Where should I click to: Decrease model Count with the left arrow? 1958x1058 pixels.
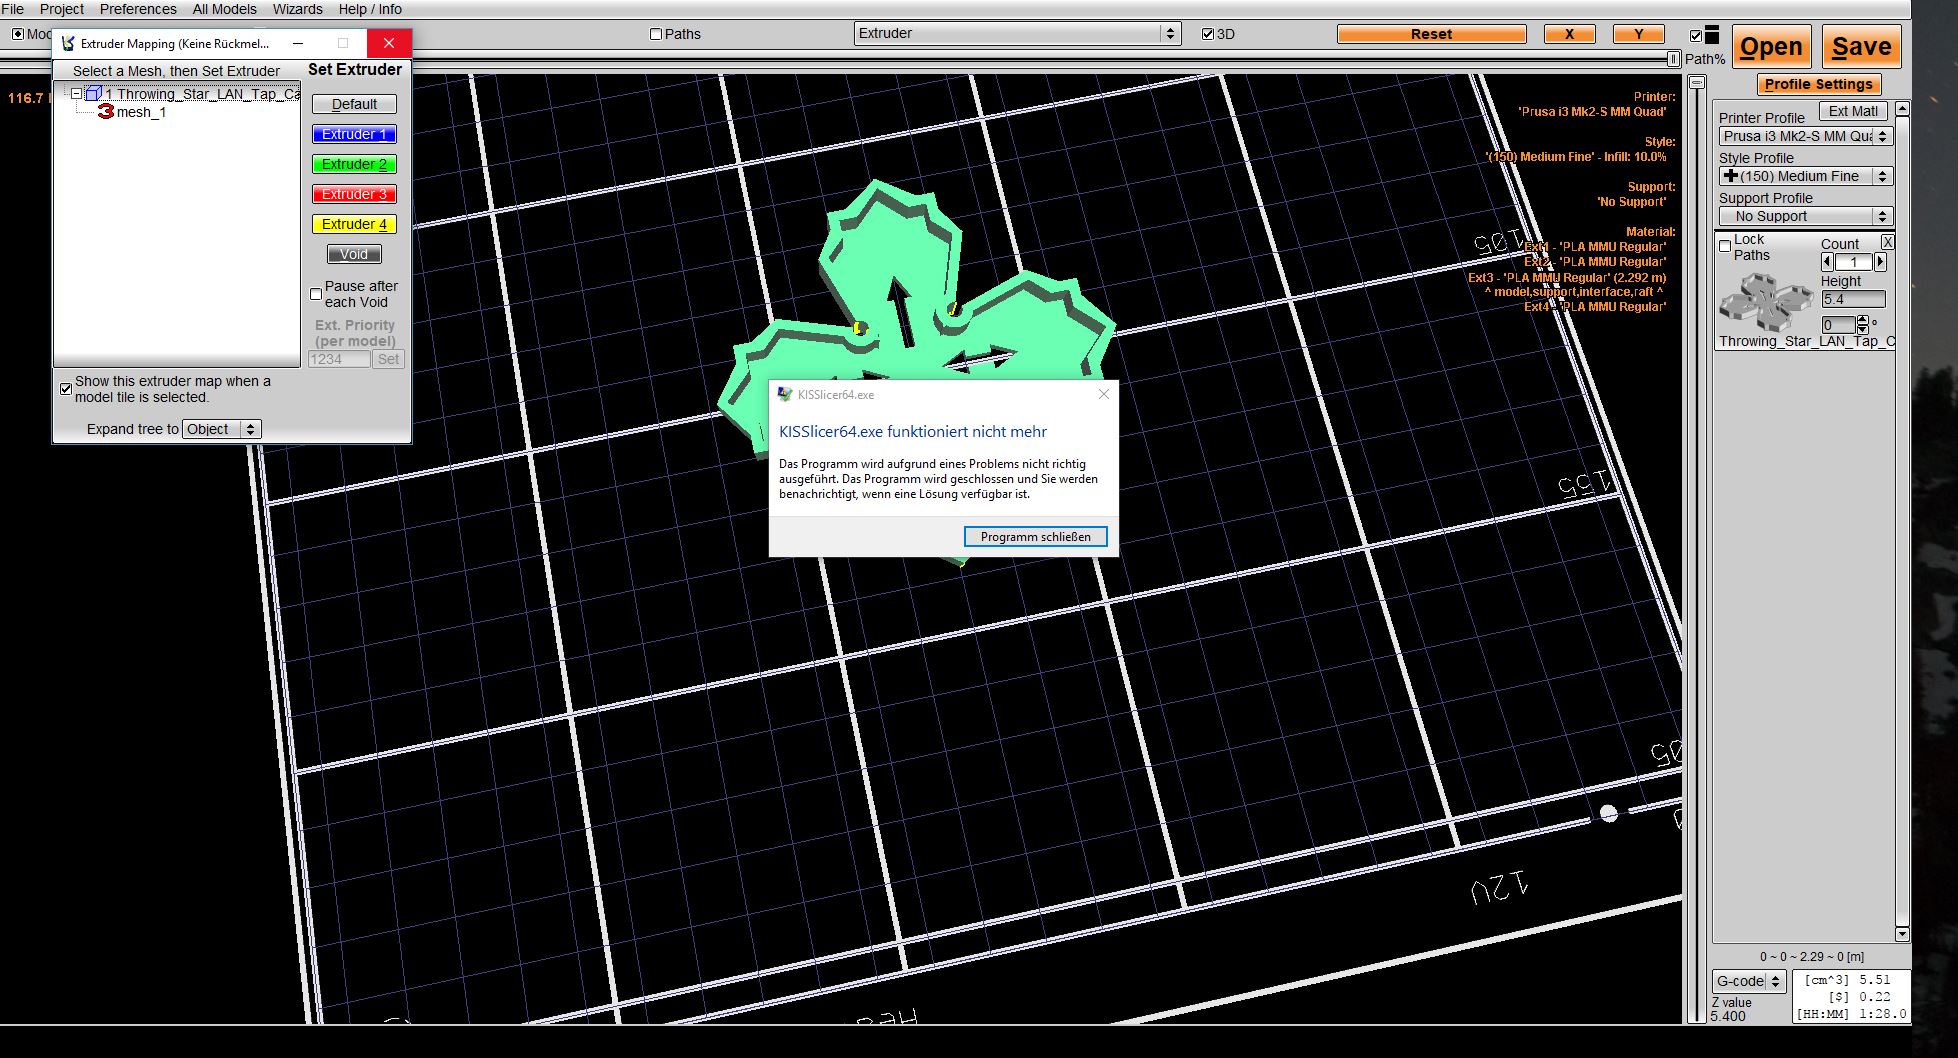pos(1827,262)
